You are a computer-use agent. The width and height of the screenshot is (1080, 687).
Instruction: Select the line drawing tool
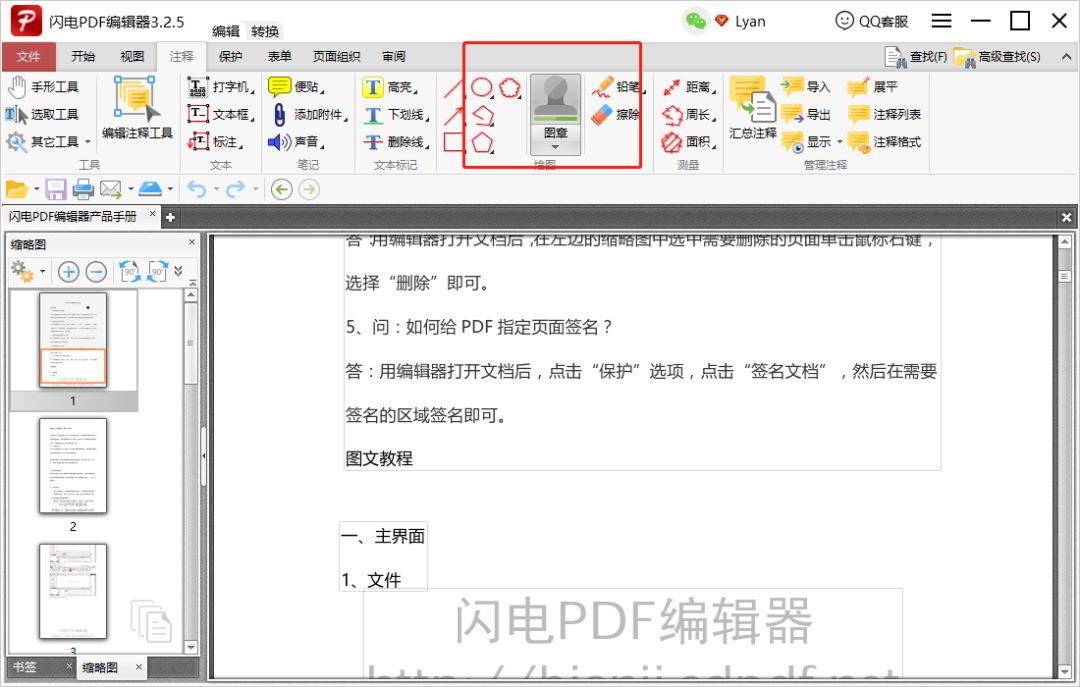pos(454,88)
